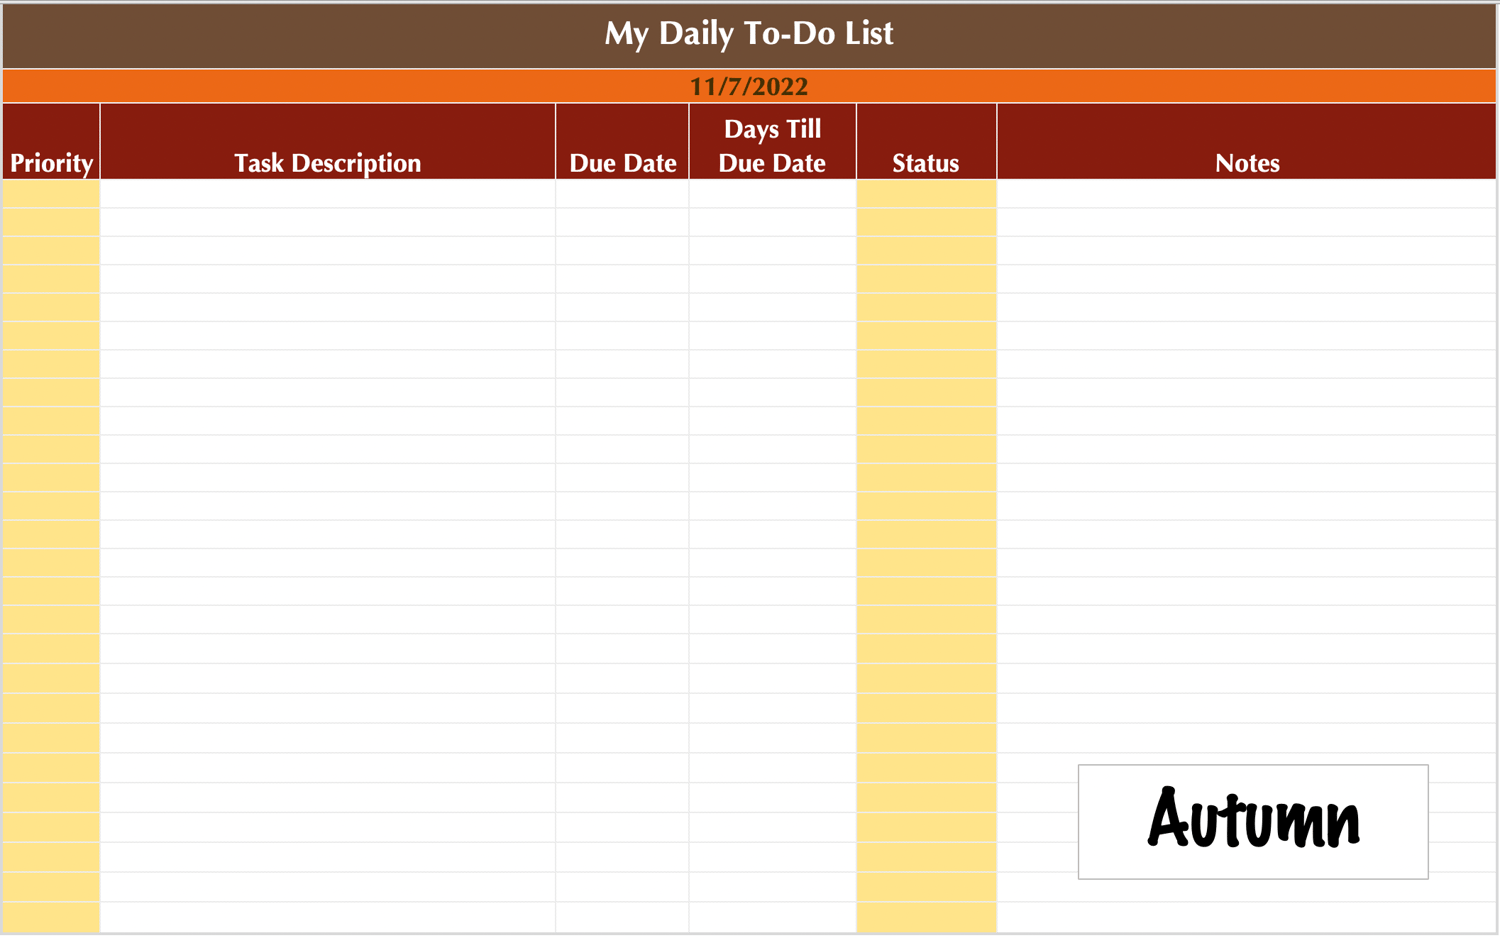The height and width of the screenshot is (938, 1500).
Task: Select the Notes column header
Action: (1247, 142)
